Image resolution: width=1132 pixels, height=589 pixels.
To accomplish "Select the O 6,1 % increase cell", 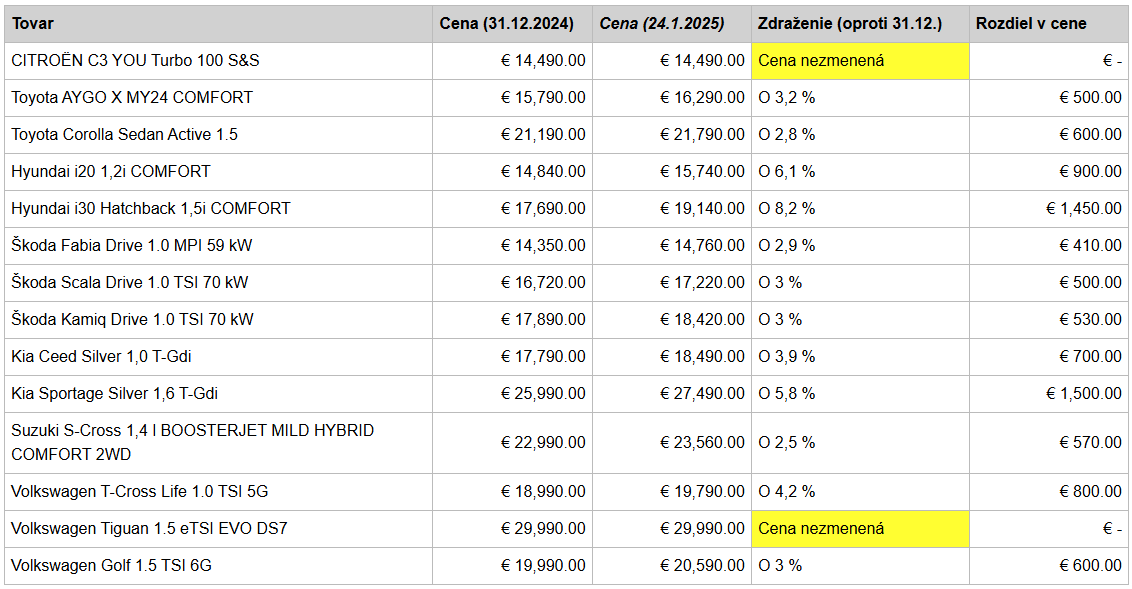I will coord(787,171).
